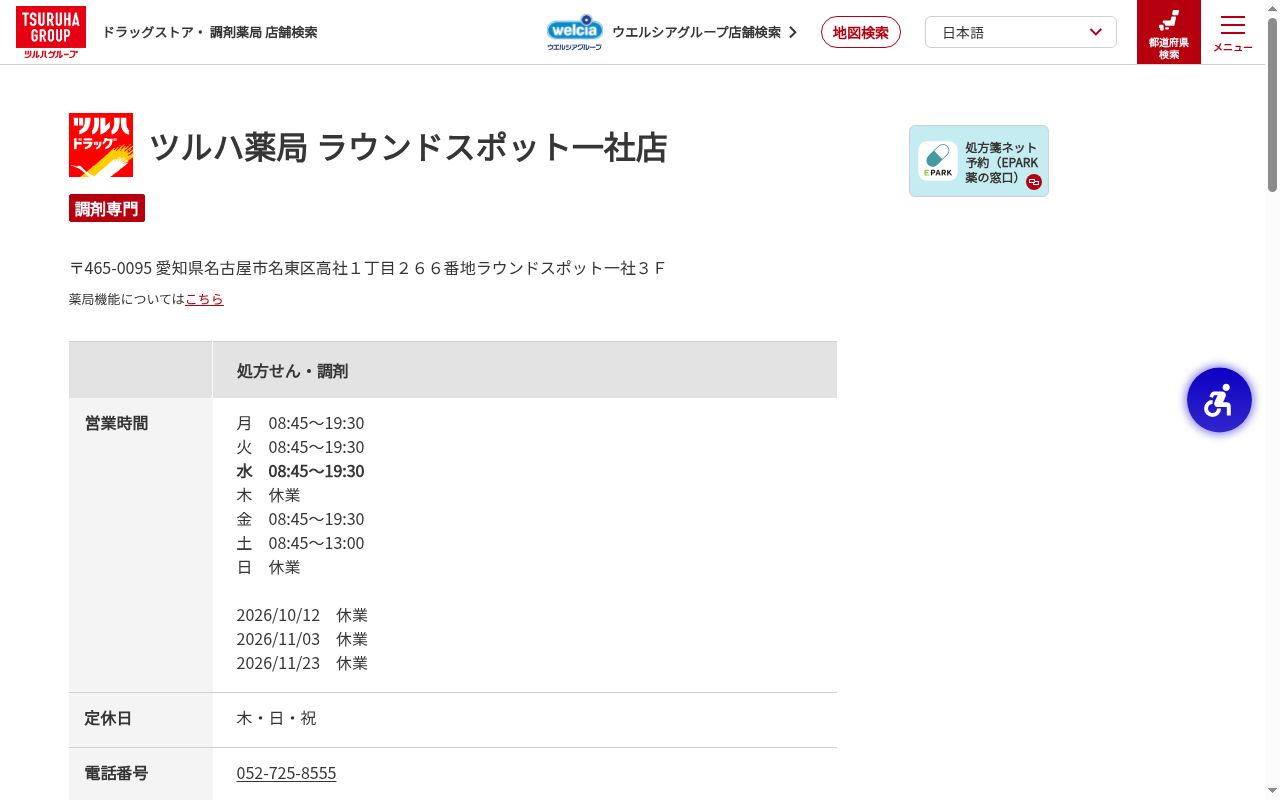Click the ドラッグストア・調剤薬局 店舗検索 header text

coord(210,32)
